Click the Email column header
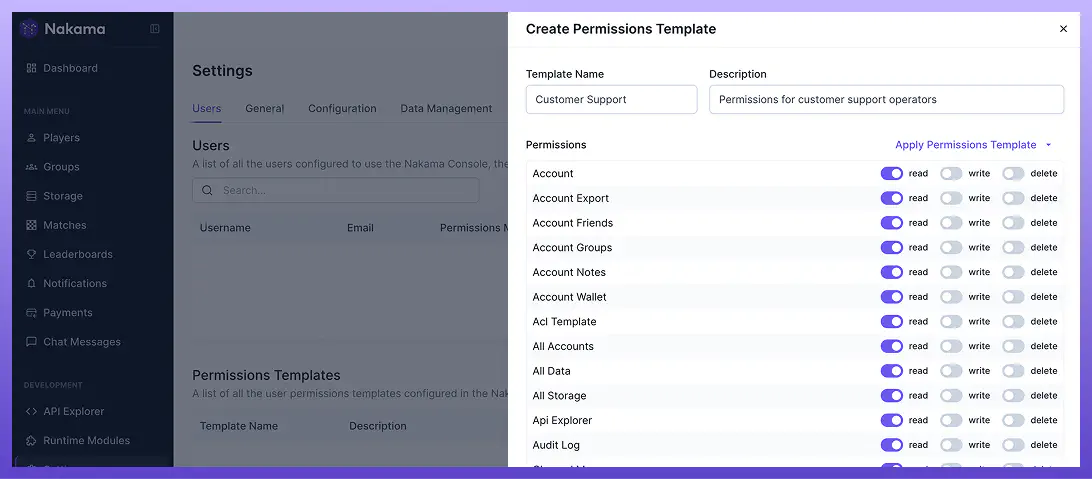Image resolution: width=1092 pixels, height=479 pixels. pyautogui.click(x=360, y=228)
